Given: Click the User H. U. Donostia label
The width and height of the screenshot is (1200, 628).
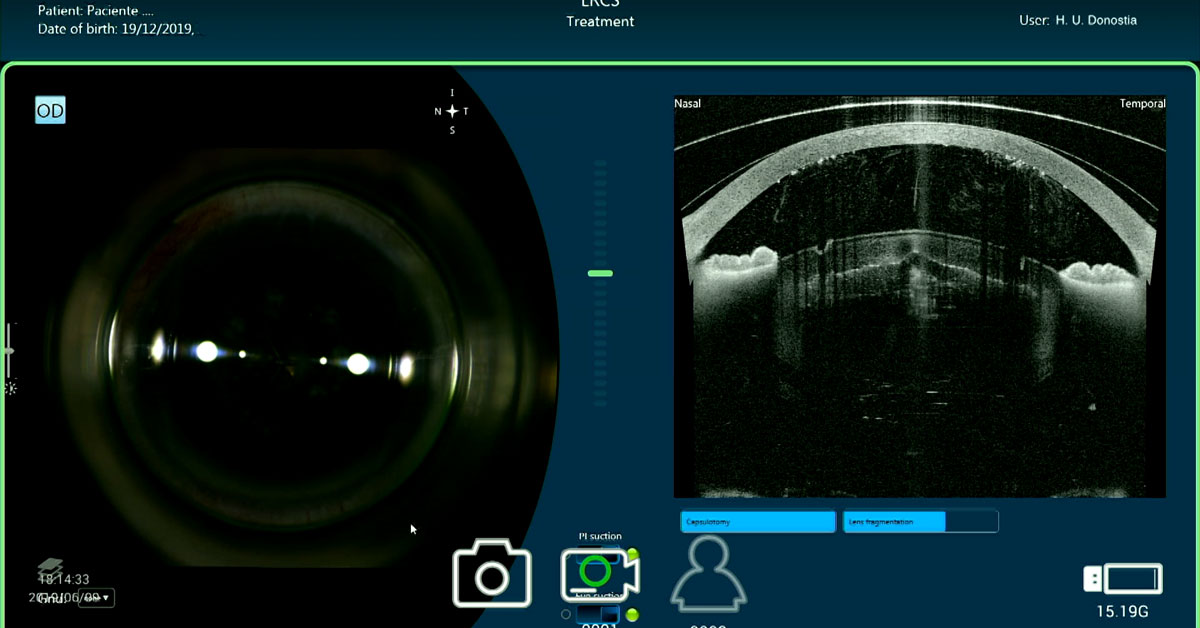Looking at the screenshot, I should coord(1078,20).
